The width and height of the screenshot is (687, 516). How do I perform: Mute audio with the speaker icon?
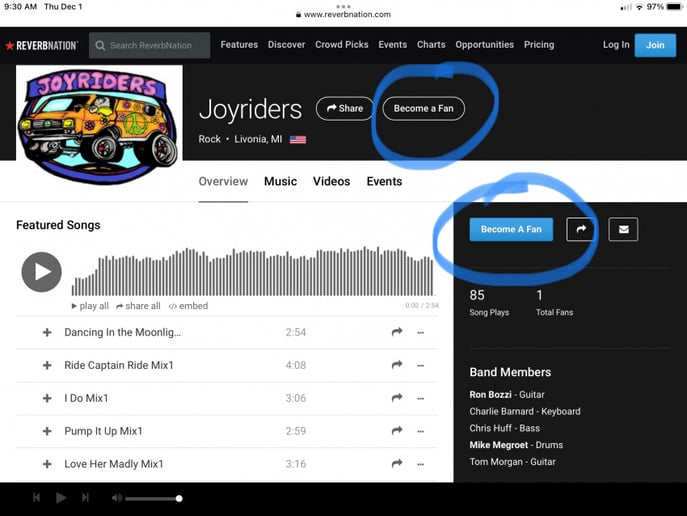pos(117,498)
